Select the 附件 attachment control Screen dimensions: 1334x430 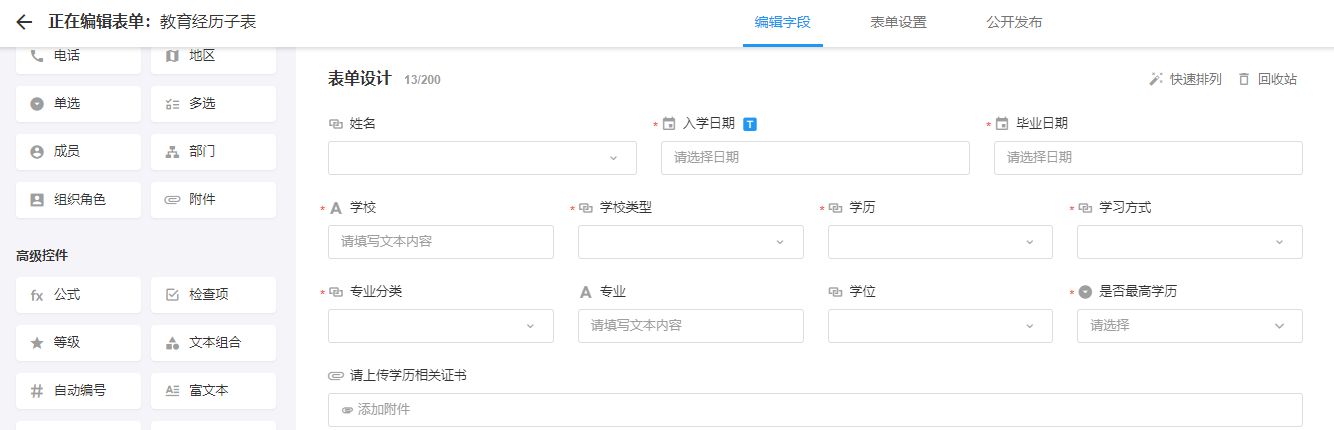point(213,200)
